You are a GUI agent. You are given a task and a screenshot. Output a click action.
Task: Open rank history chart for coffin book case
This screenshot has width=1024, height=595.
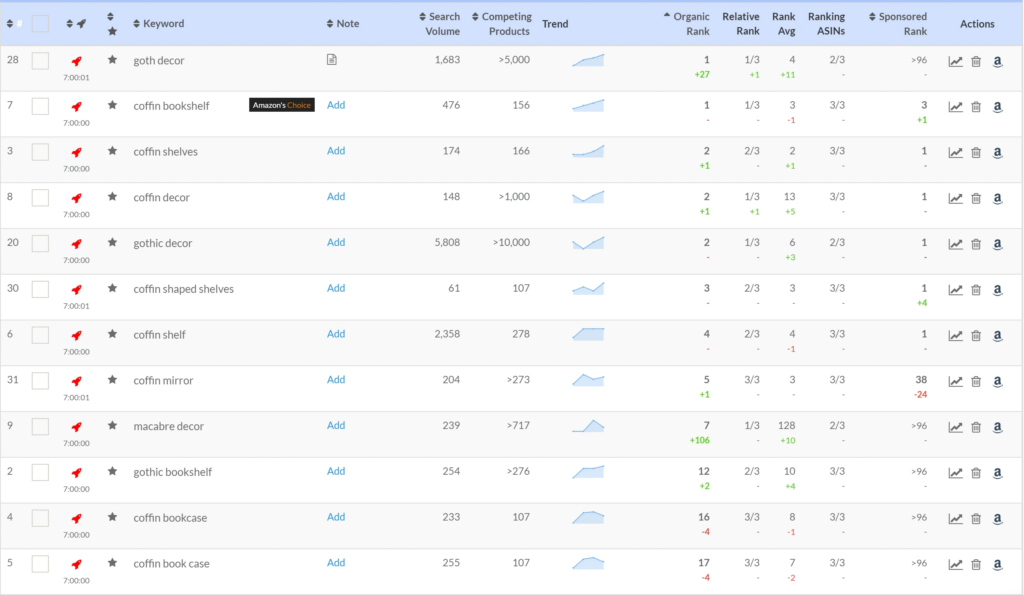tap(953, 565)
